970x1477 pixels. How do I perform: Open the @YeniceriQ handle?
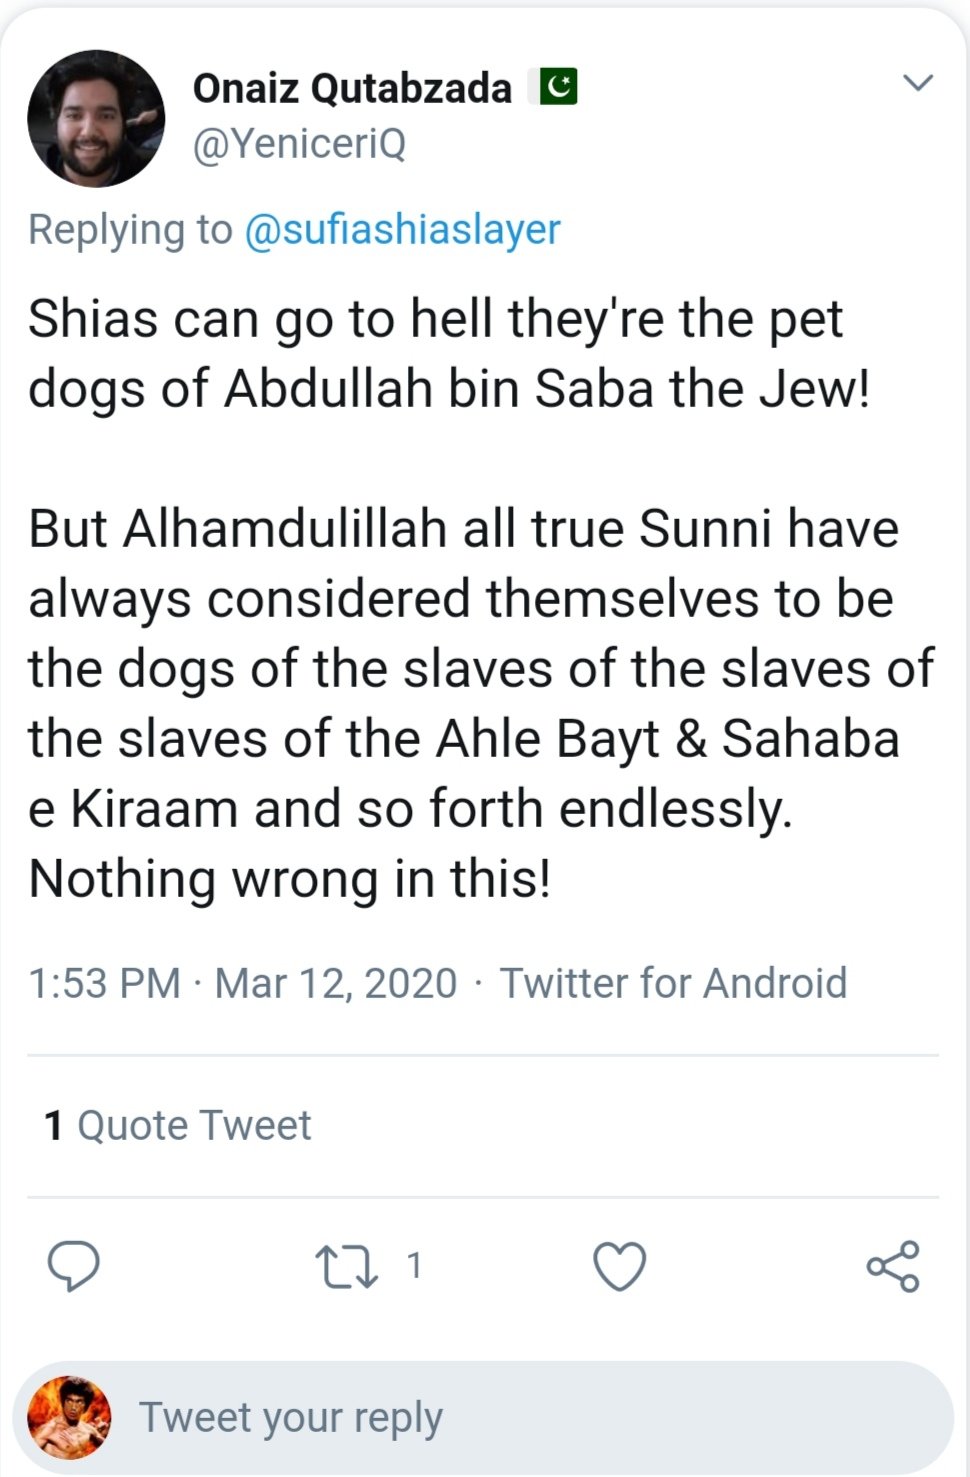click(x=299, y=144)
